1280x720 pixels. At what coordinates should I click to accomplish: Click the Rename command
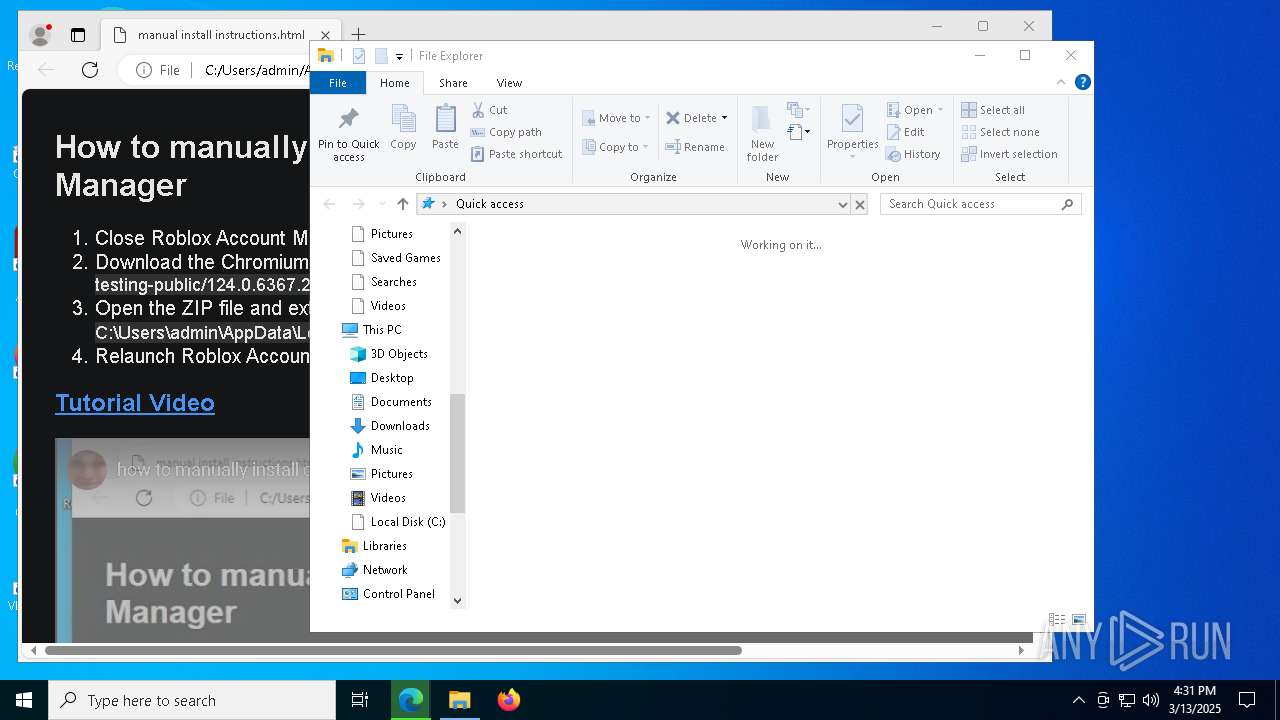coord(696,147)
